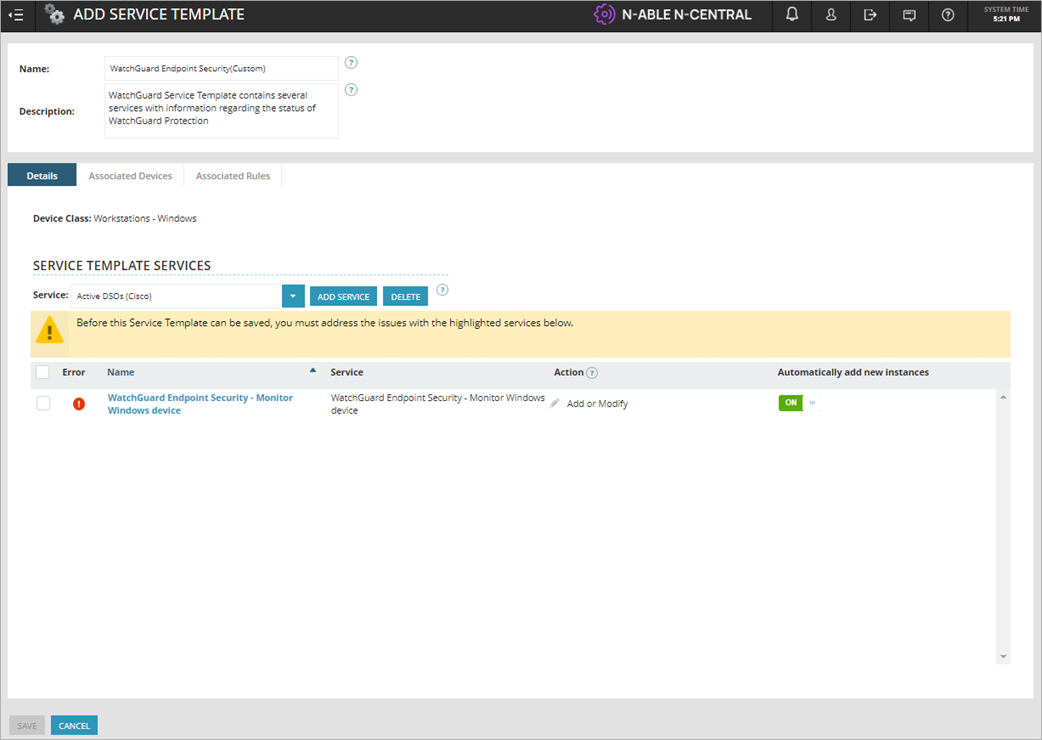Click the sort arrow on the Name column
The image size is (1042, 740).
(x=311, y=369)
